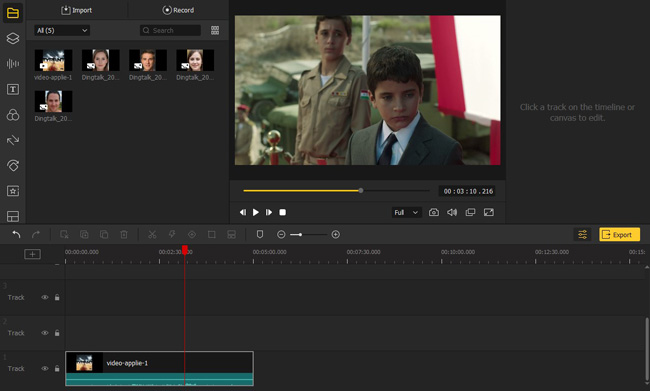Screen dimensions: 650x391
Task: Mute the preview volume speaker icon
Action: click(452, 212)
